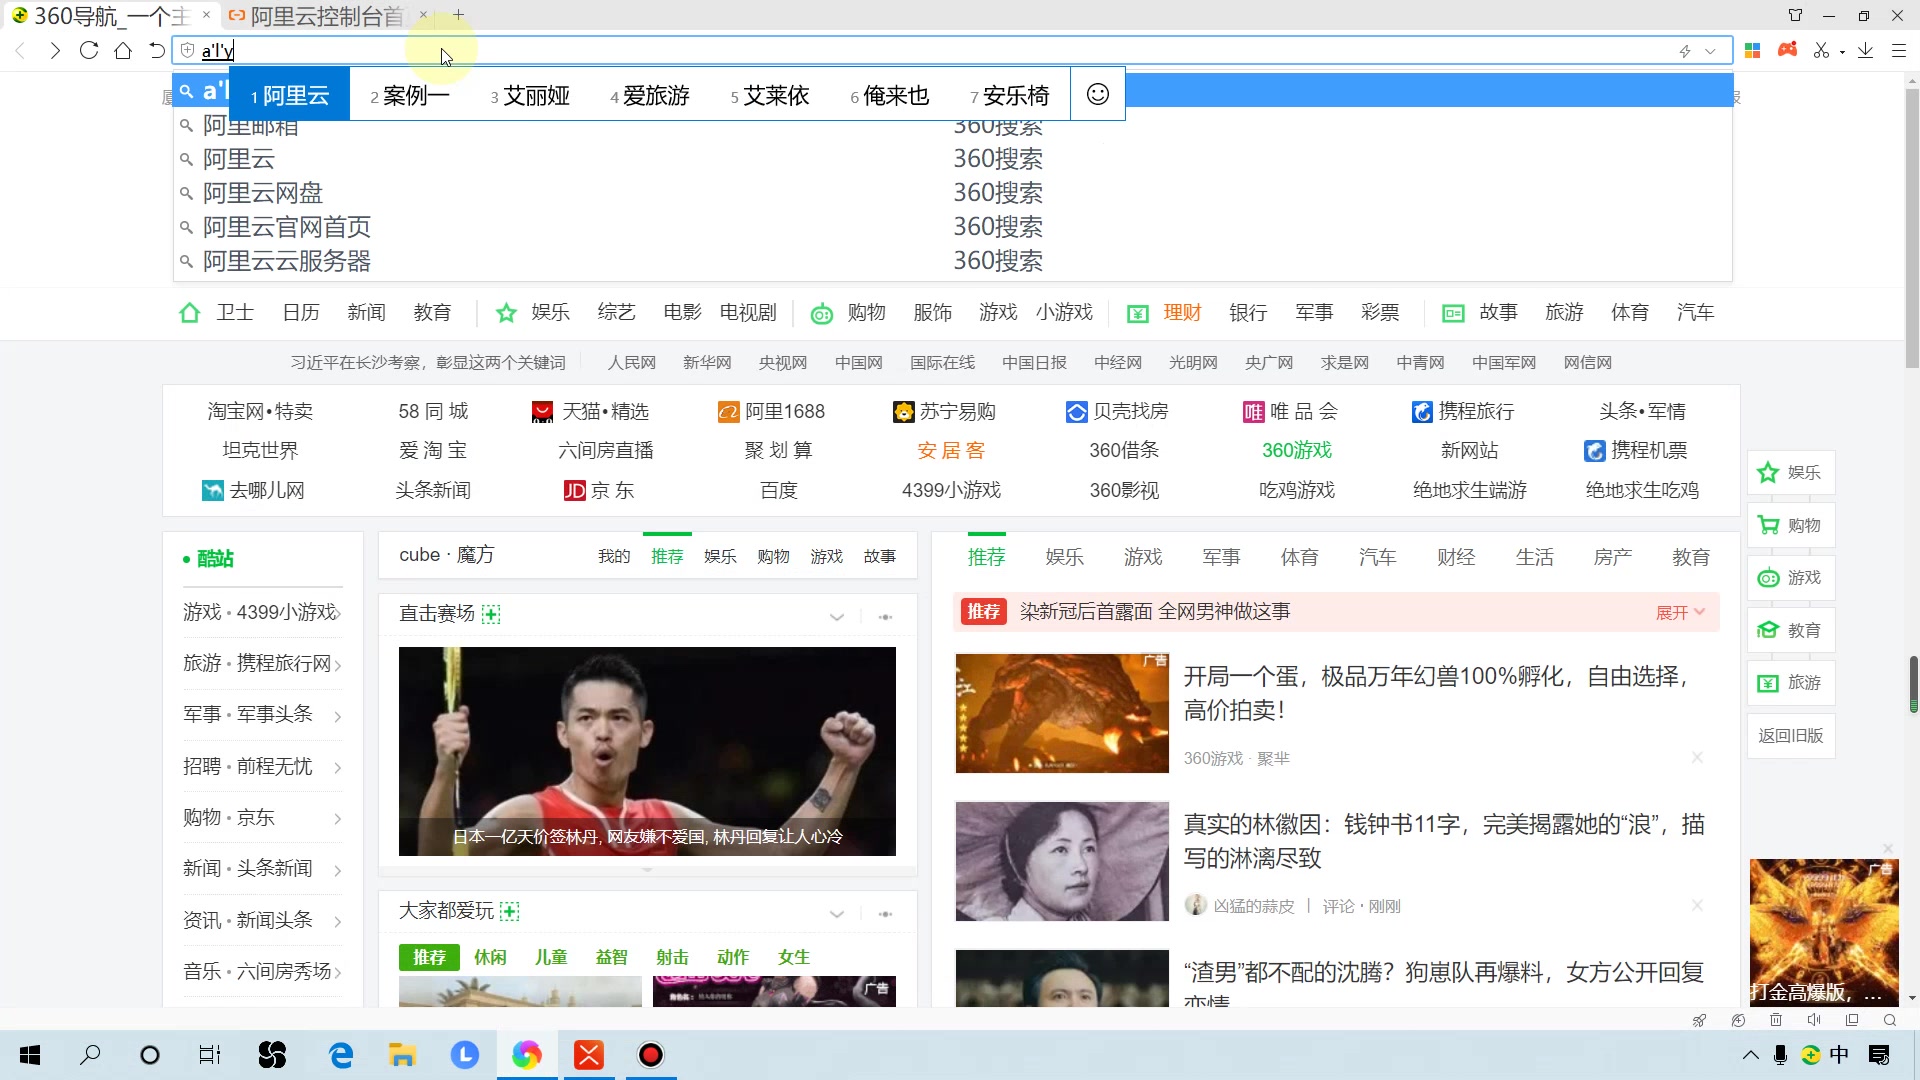Expand 新闻·头条新闻 sidebar arrow

tap(338, 870)
